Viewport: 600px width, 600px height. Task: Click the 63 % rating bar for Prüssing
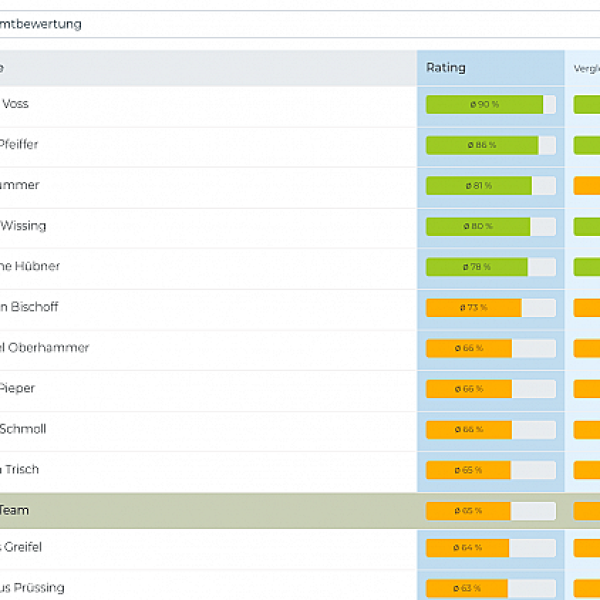point(491,589)
